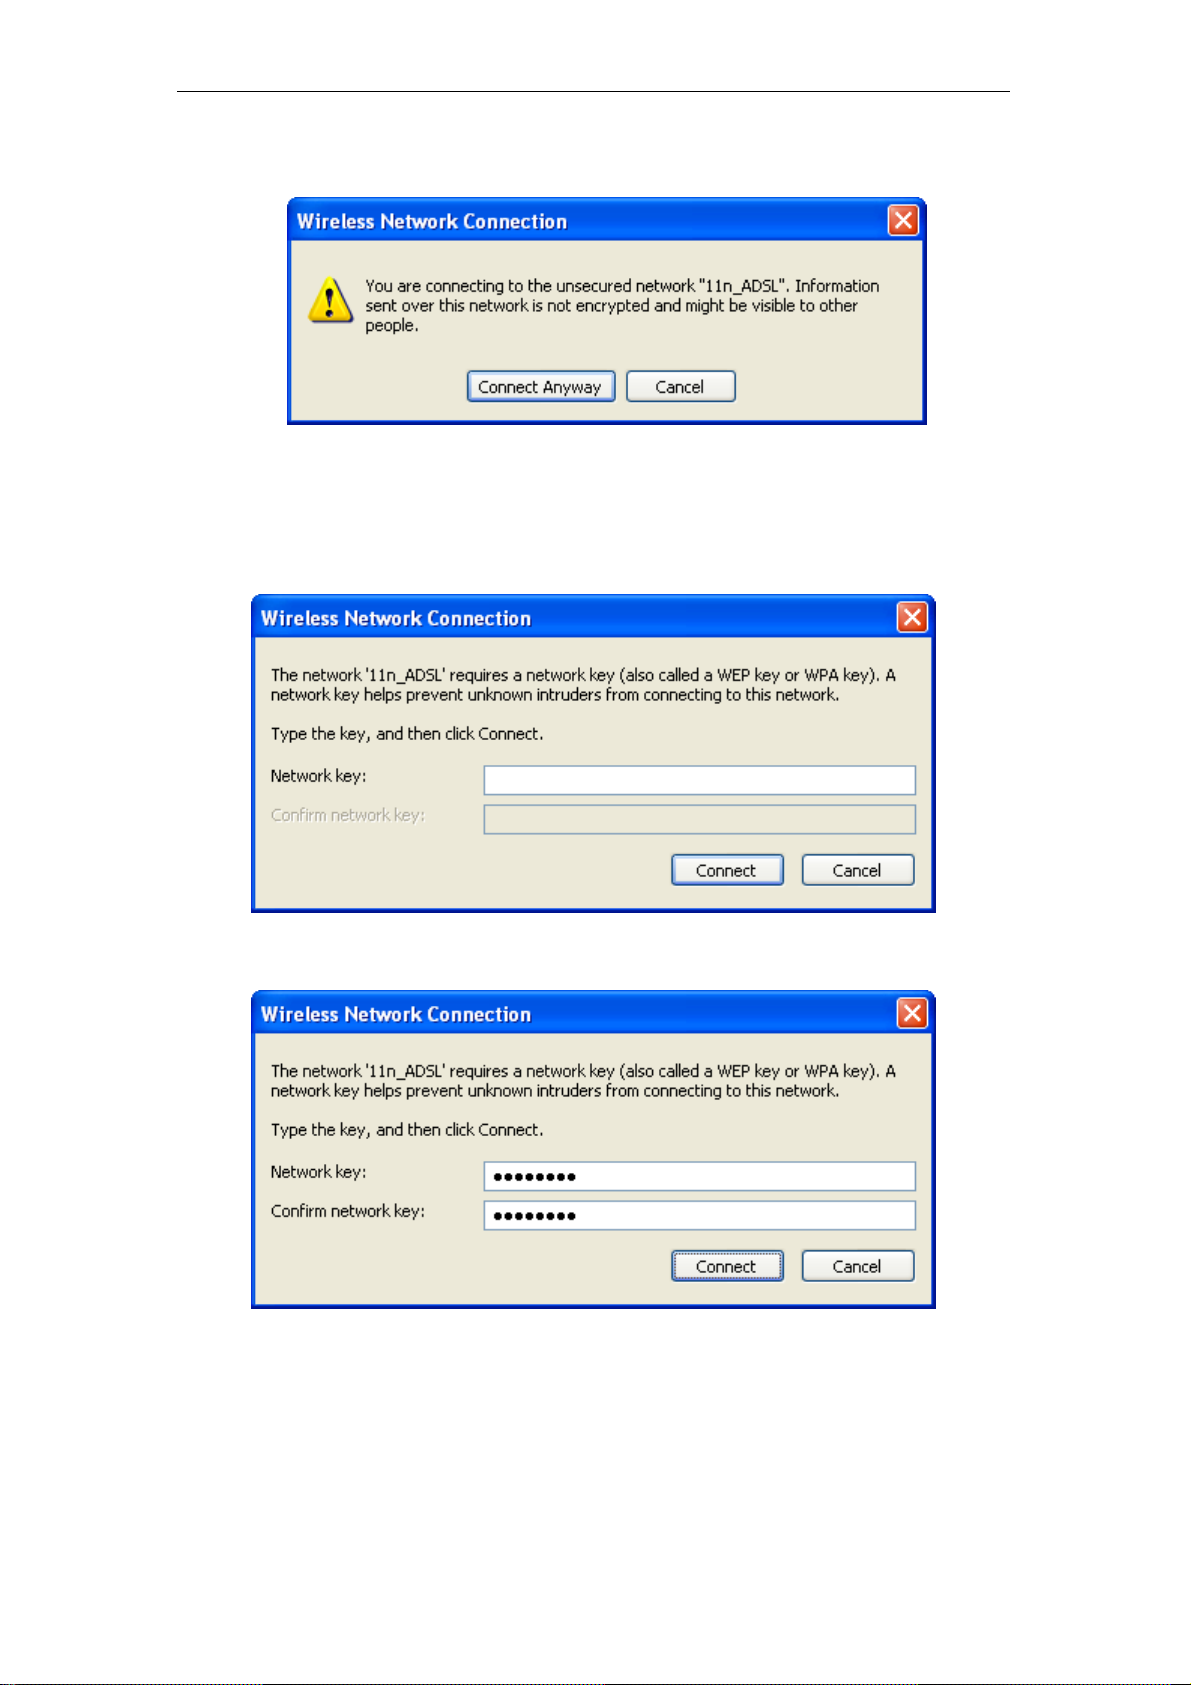The height and width of the screenshot is (1685, 1191).
Task: Click Cancel in the empty-key dialog
Action: (857, 870)
